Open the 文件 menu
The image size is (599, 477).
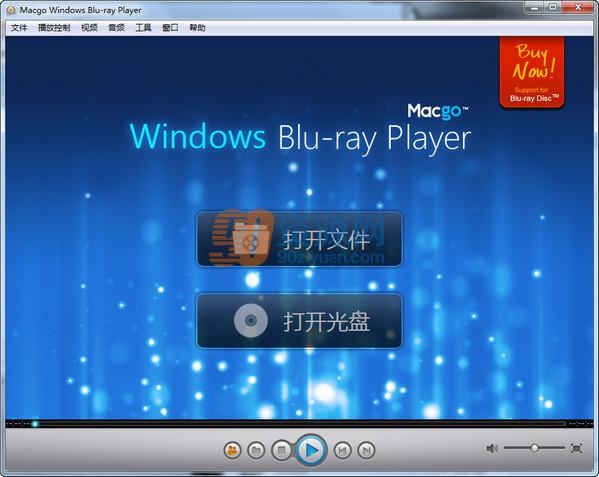(x=19, y=27)
